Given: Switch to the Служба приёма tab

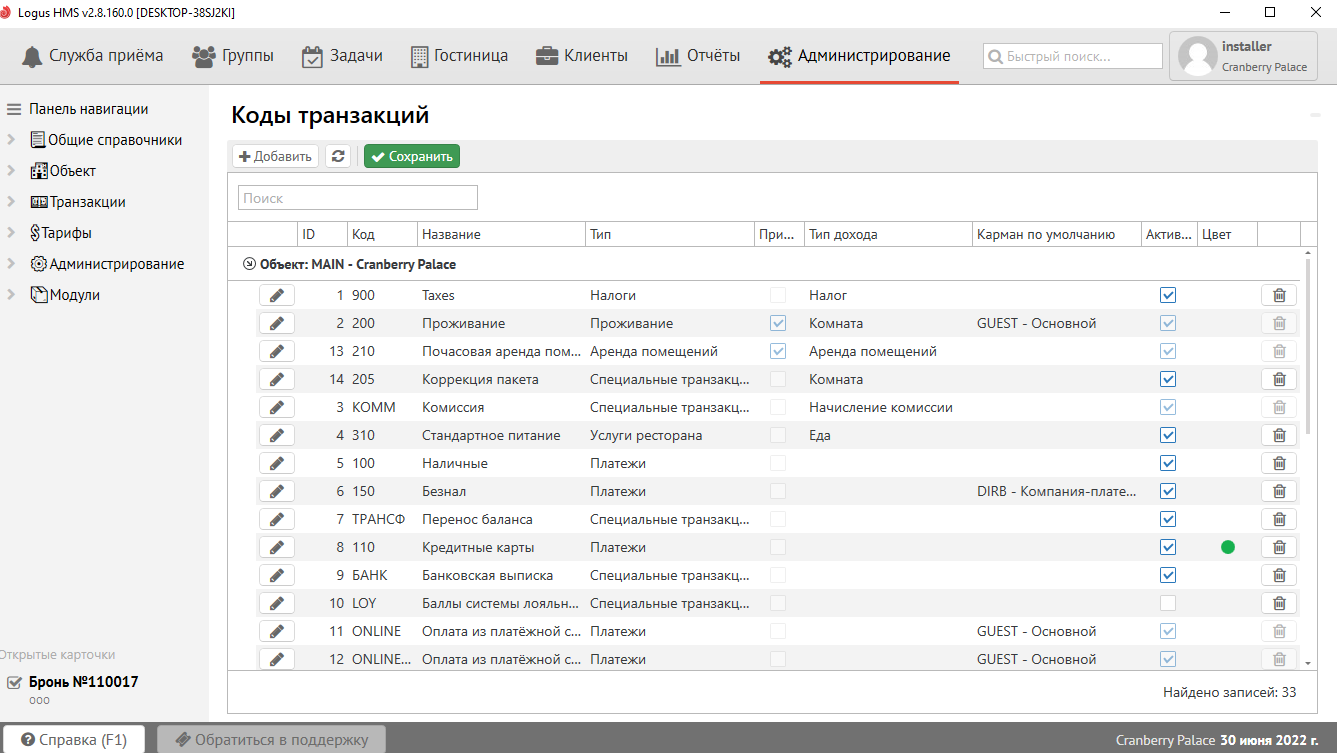Looking at the screenshot, I should tap(92, 56).
